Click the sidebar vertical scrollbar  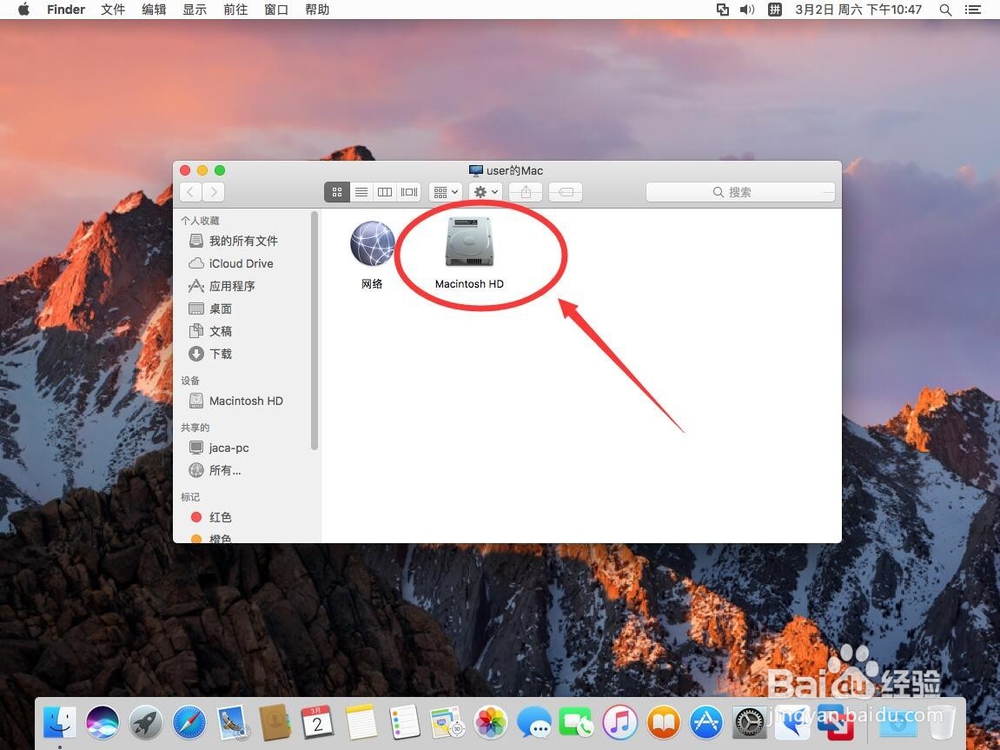(x=314, y=330)
